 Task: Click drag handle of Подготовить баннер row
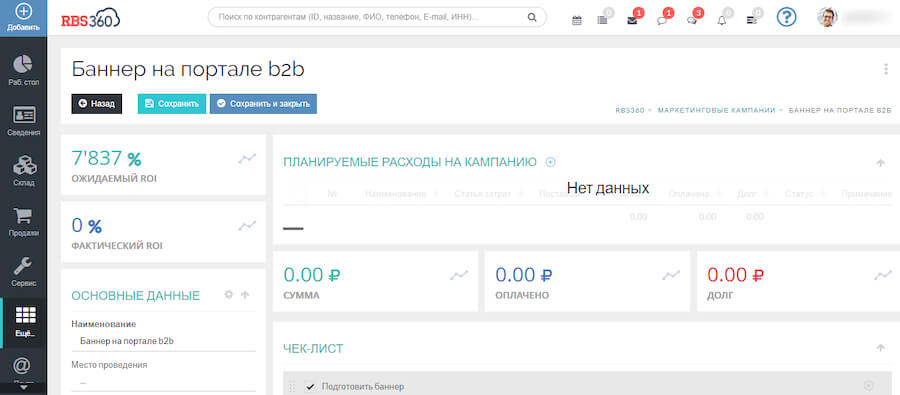click(292, 386)
